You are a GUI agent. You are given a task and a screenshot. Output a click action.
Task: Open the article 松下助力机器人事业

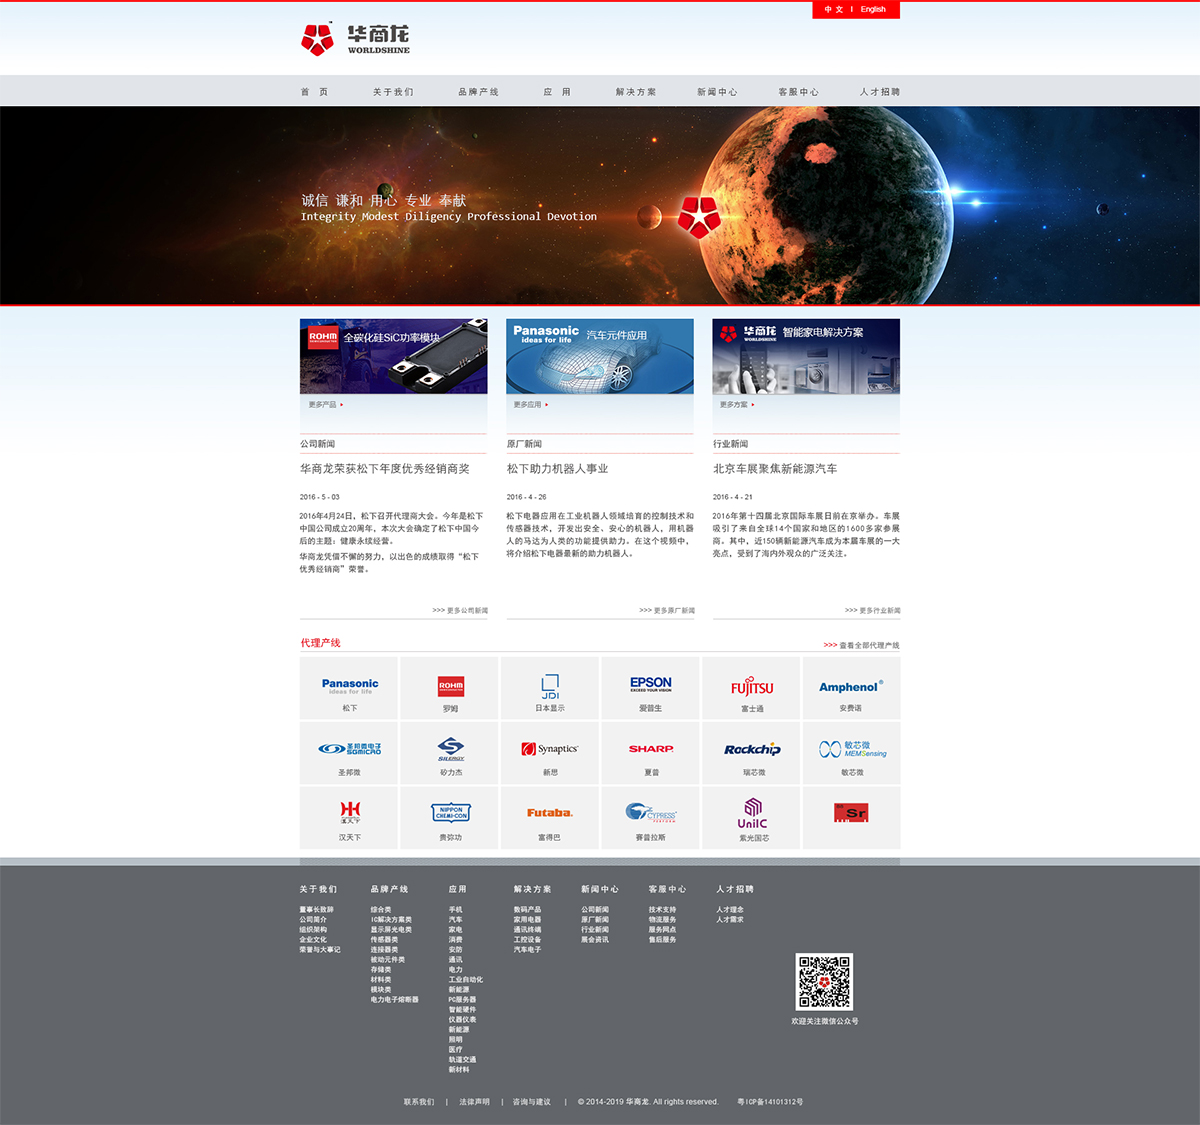click(557, 469)
